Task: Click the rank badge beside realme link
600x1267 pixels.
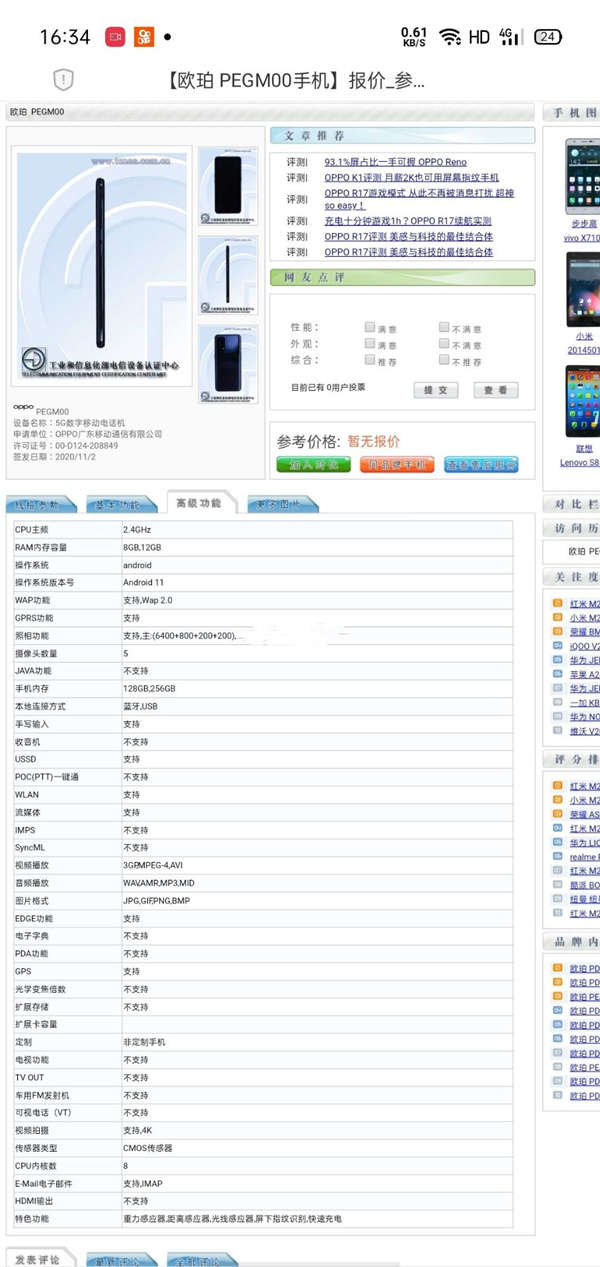Action: [x=558, y=857]
